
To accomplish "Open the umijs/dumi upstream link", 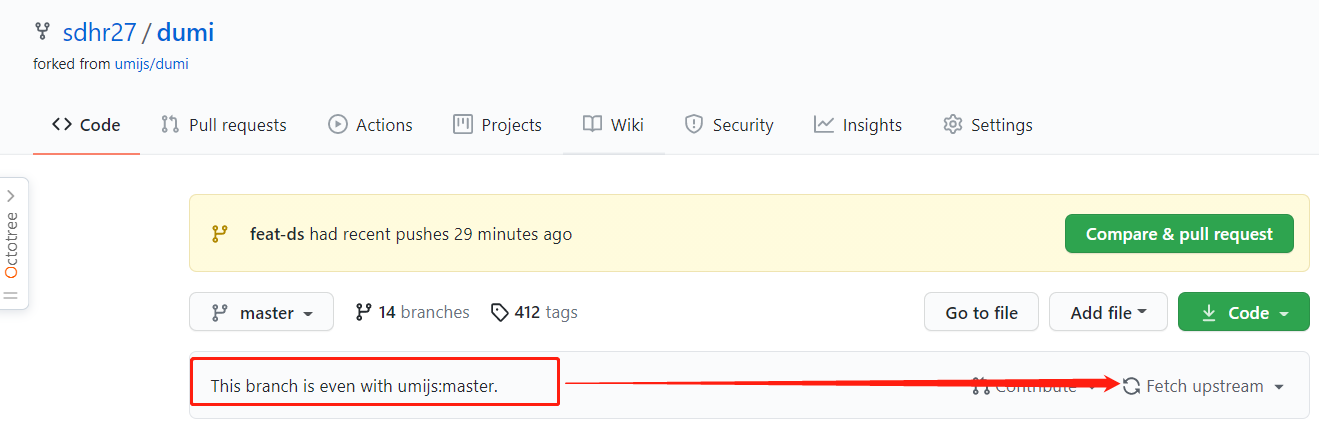I will tap(151, 64).
